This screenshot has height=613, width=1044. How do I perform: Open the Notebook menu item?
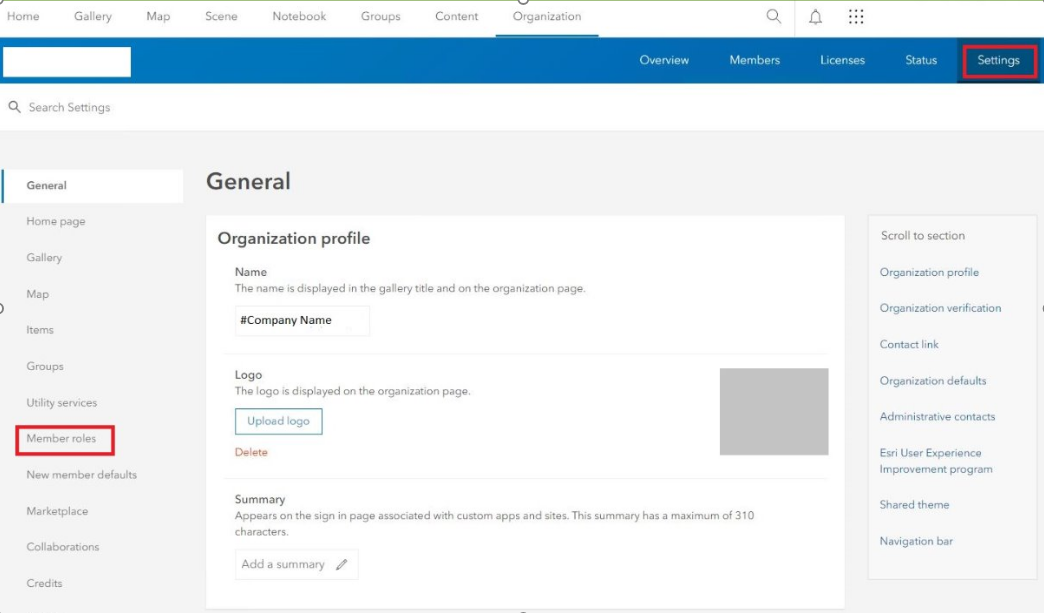(299, 17)
